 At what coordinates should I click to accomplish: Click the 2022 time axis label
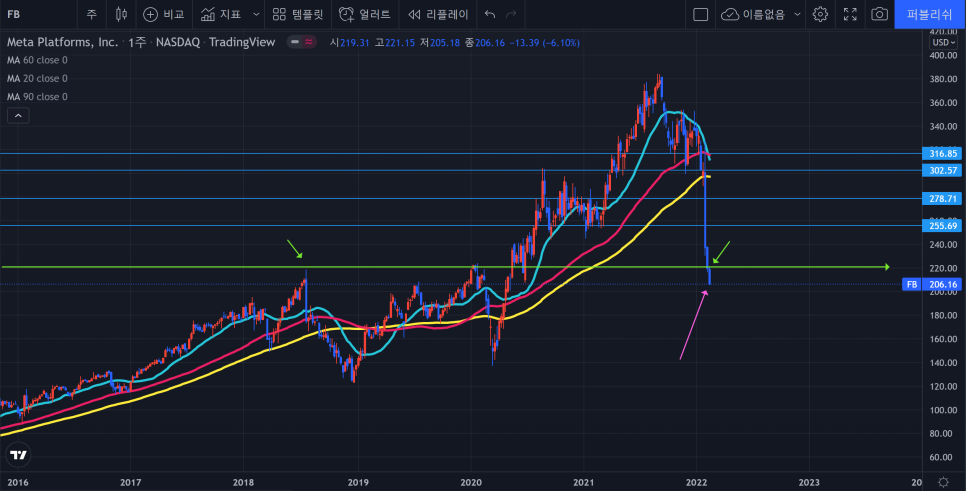coord(696,482)
